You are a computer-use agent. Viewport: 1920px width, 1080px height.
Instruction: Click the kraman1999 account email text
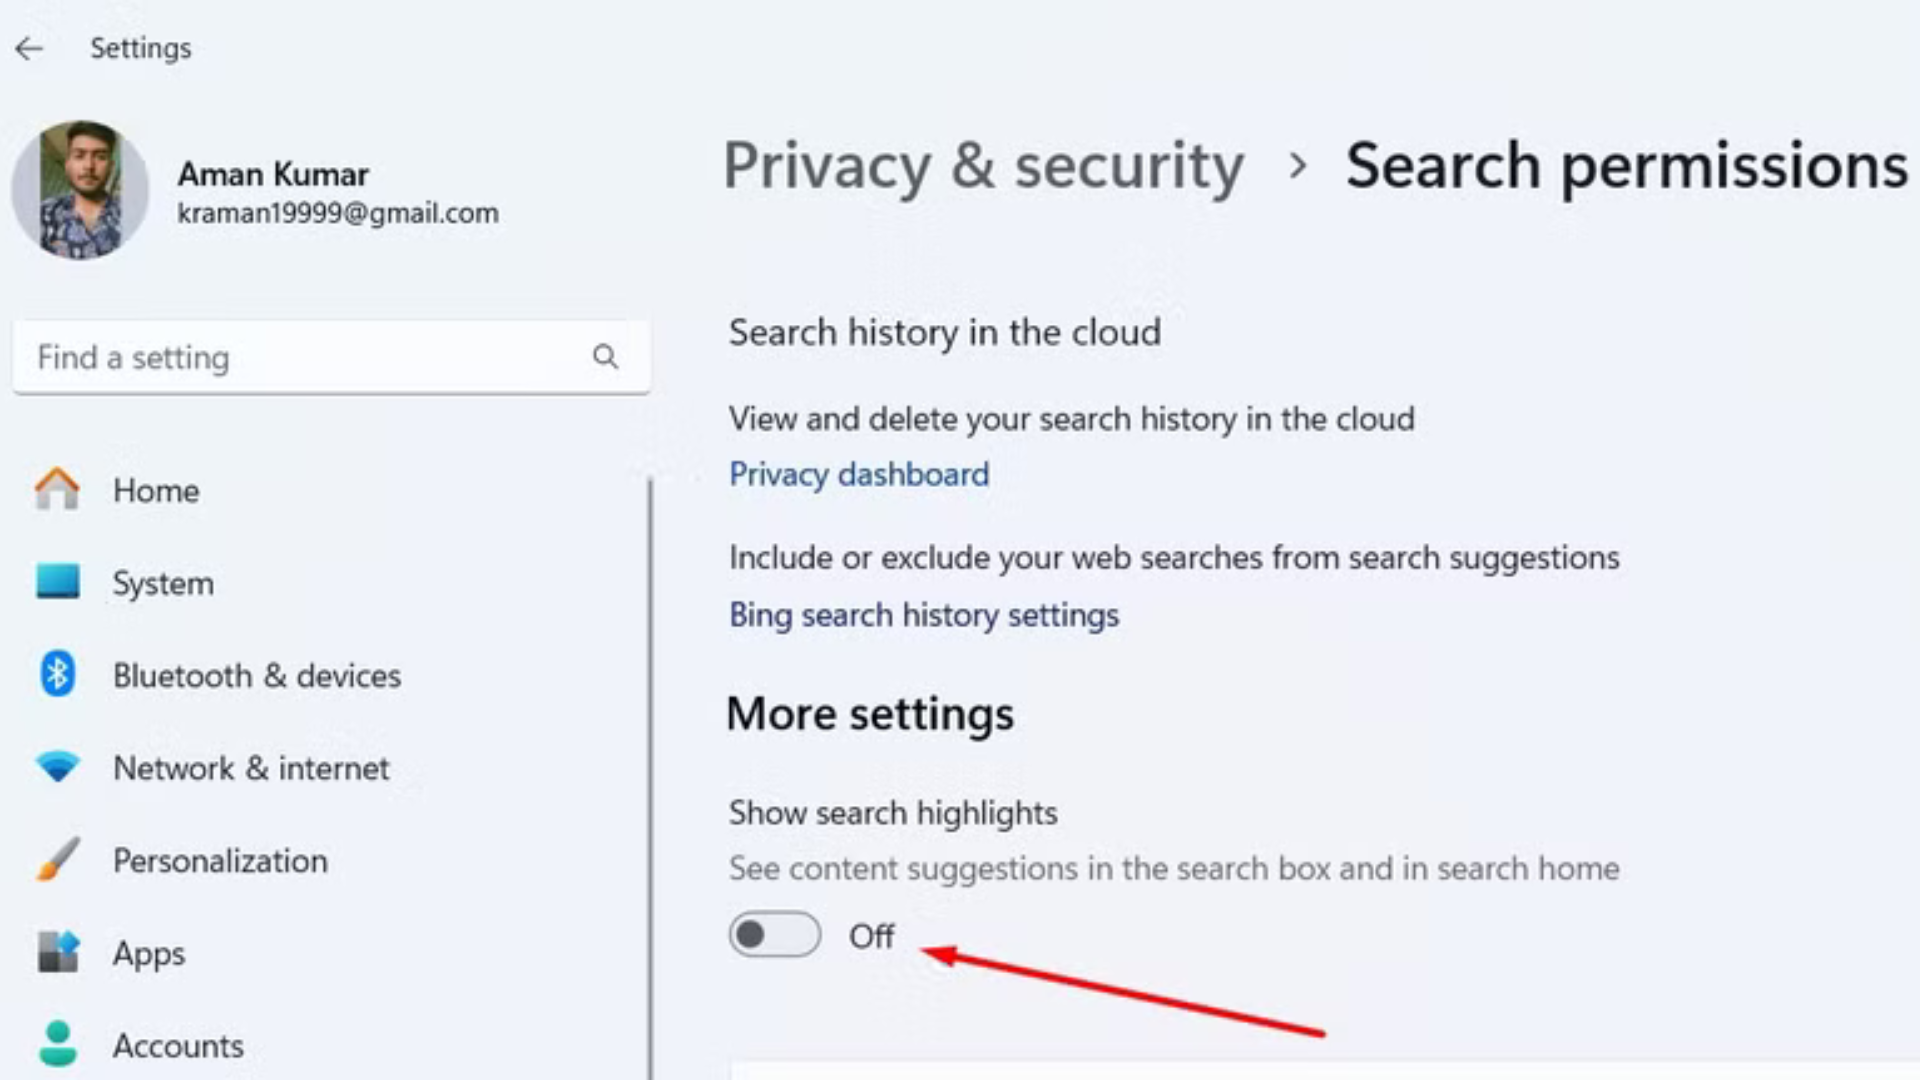338,213
